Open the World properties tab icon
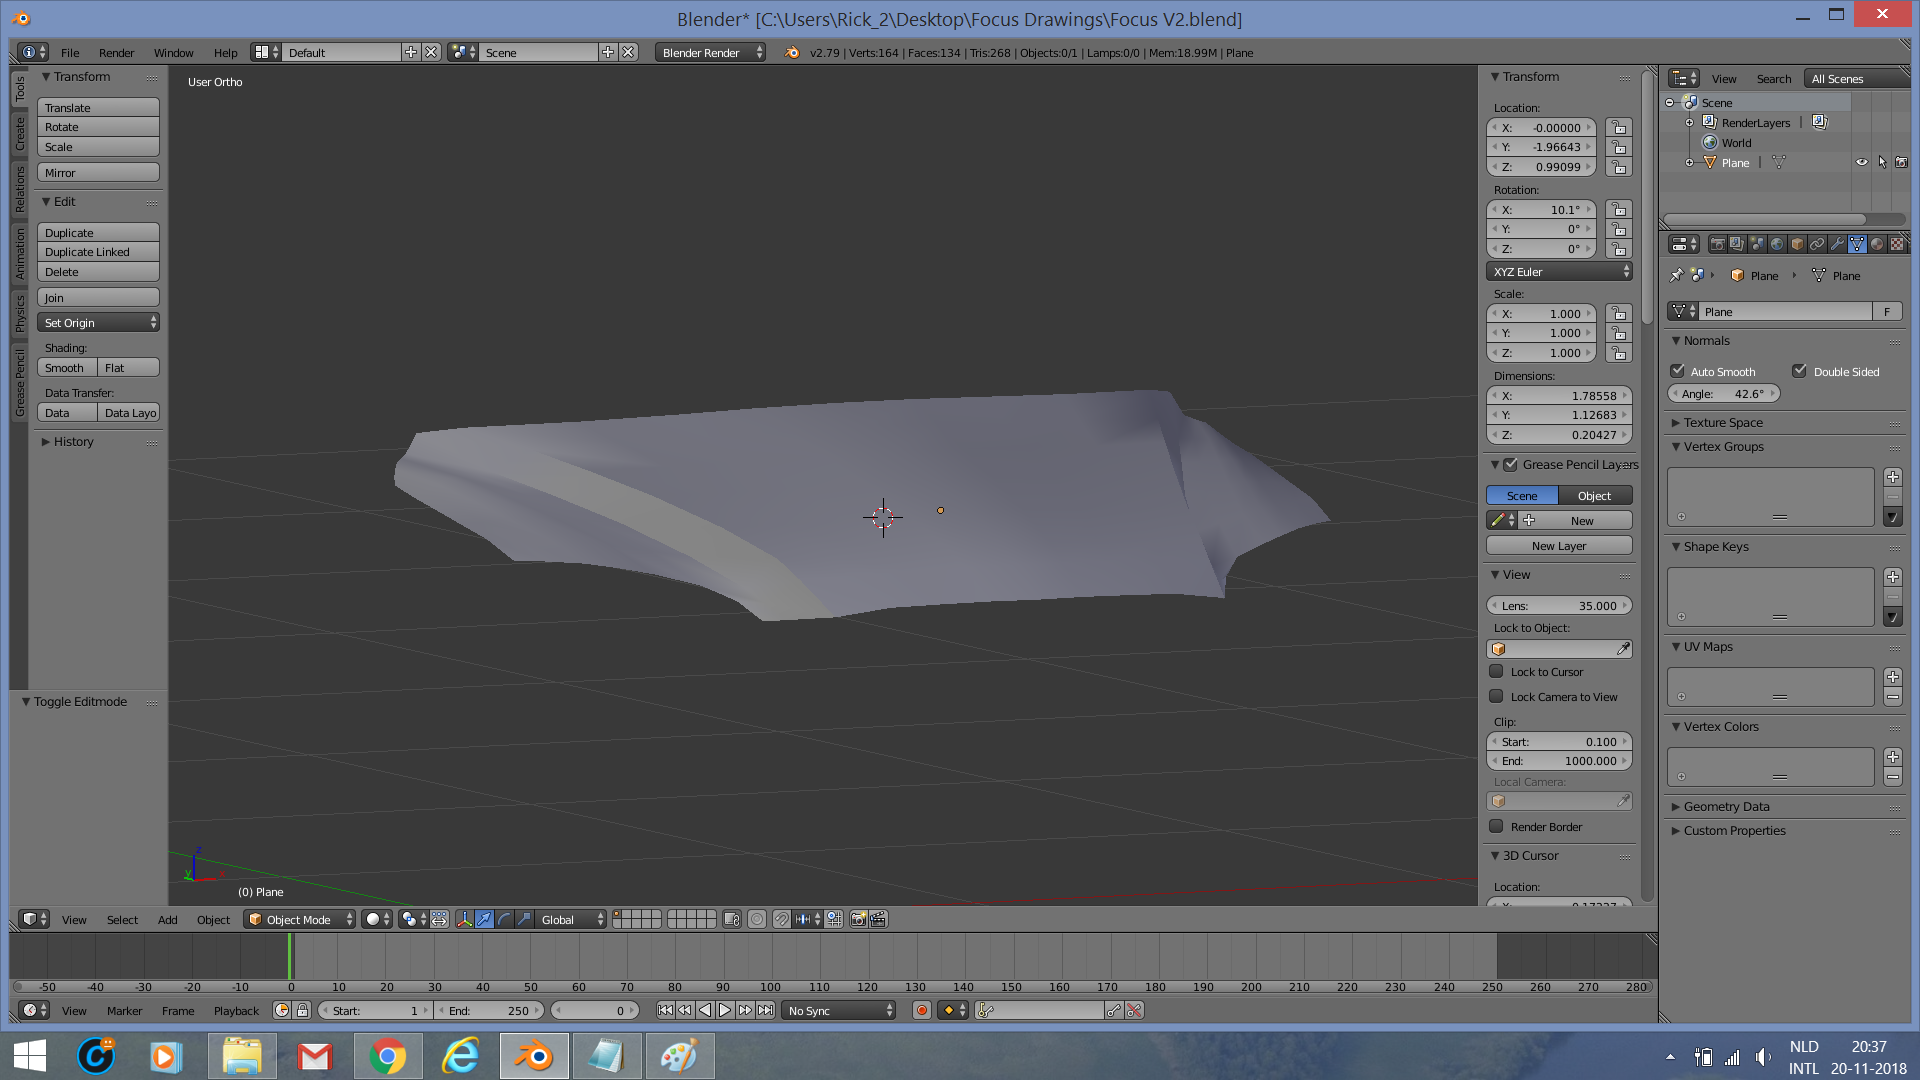The image size is (1920, 1080). click(x=1777, y=244)
